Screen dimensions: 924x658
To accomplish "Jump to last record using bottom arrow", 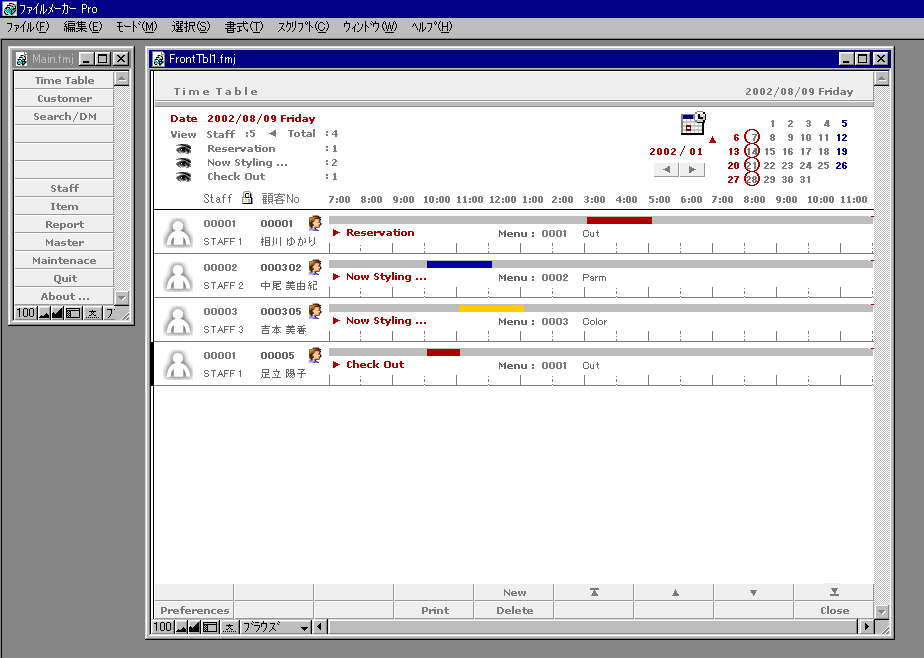I will pyautogui.click(x=833, y=592).
